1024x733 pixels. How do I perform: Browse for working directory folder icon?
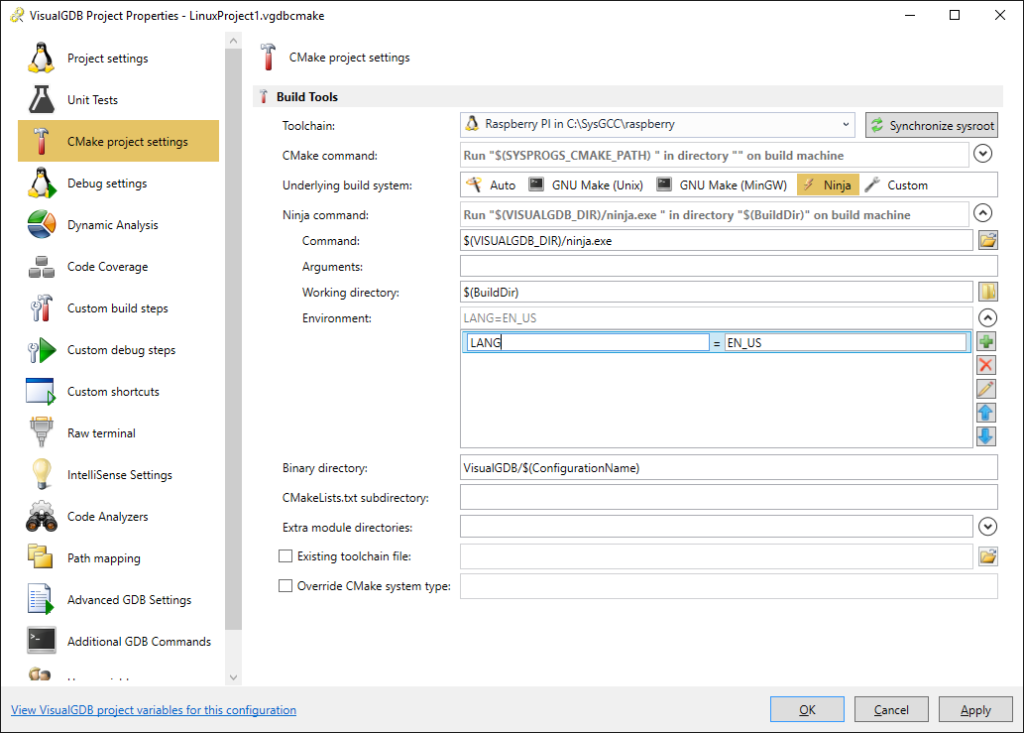tap(988, 292)
